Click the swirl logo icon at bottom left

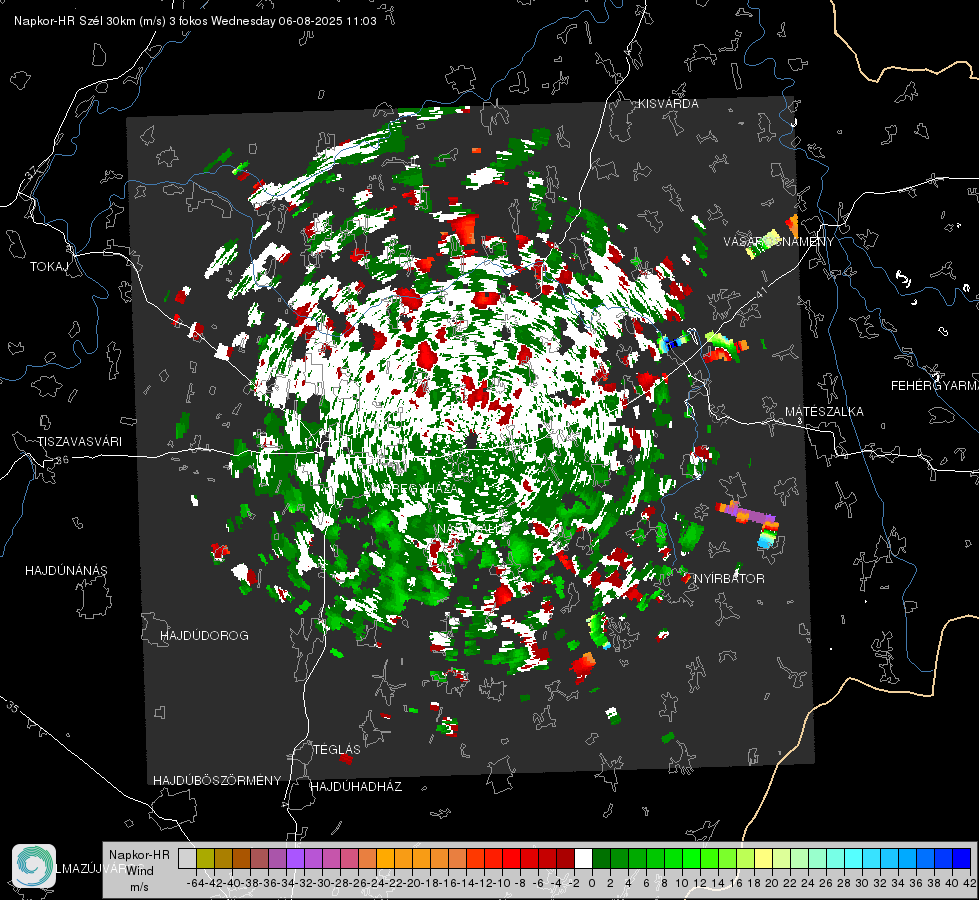(34, 866)
